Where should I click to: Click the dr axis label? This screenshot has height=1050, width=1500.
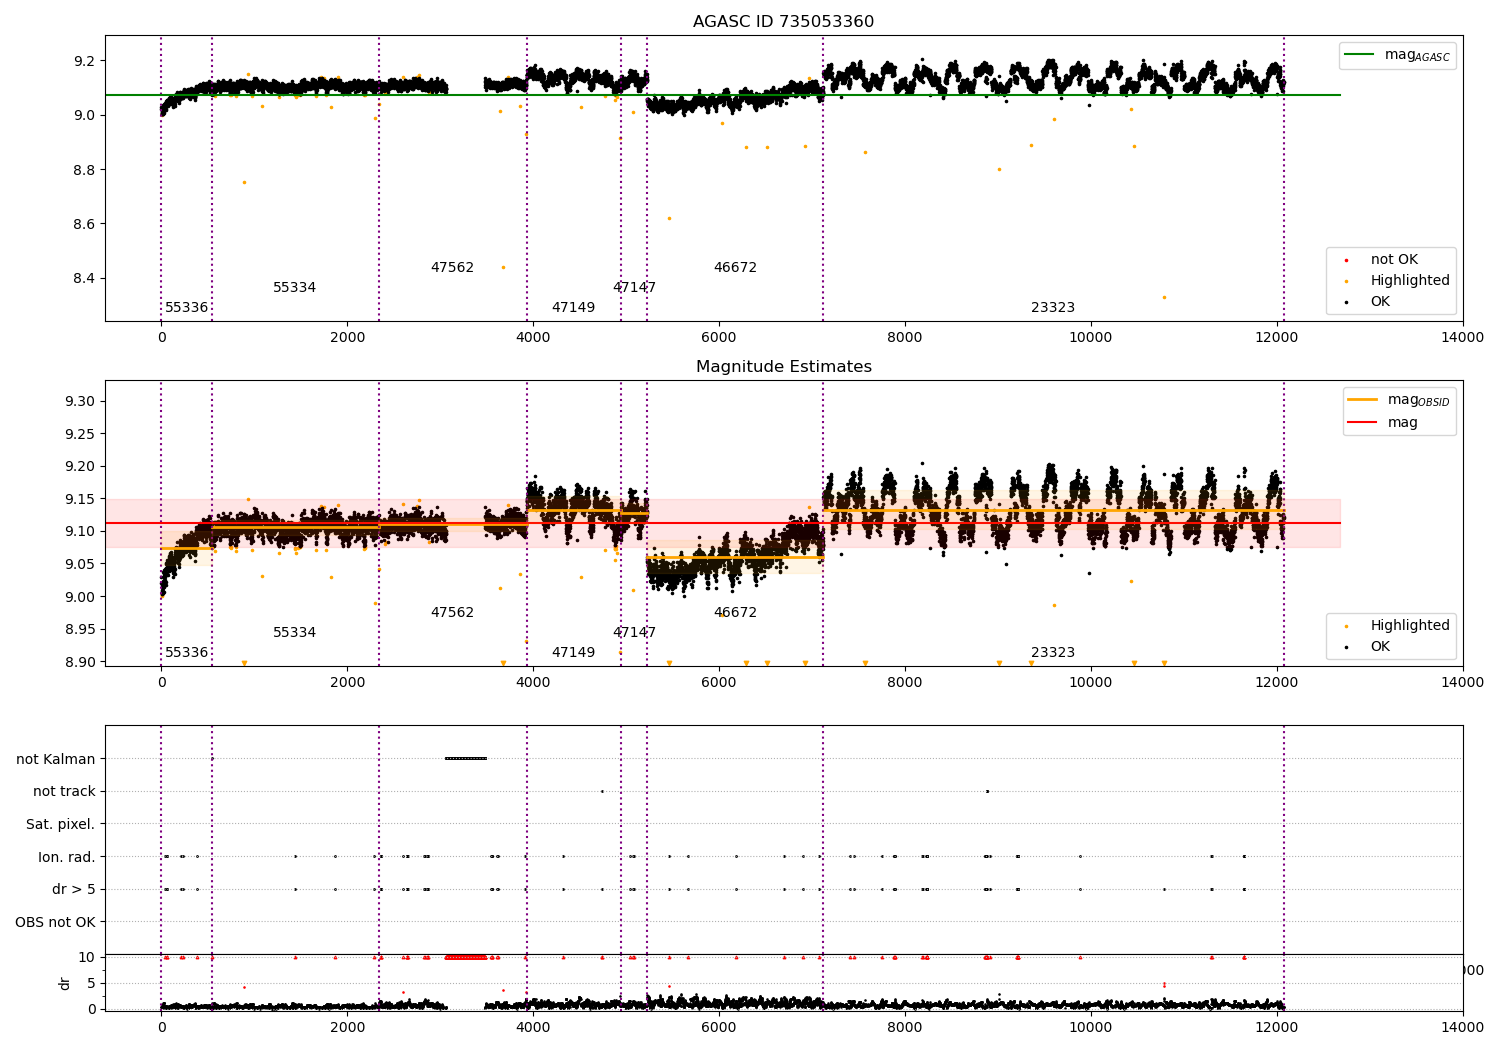(x=65, y=984)
